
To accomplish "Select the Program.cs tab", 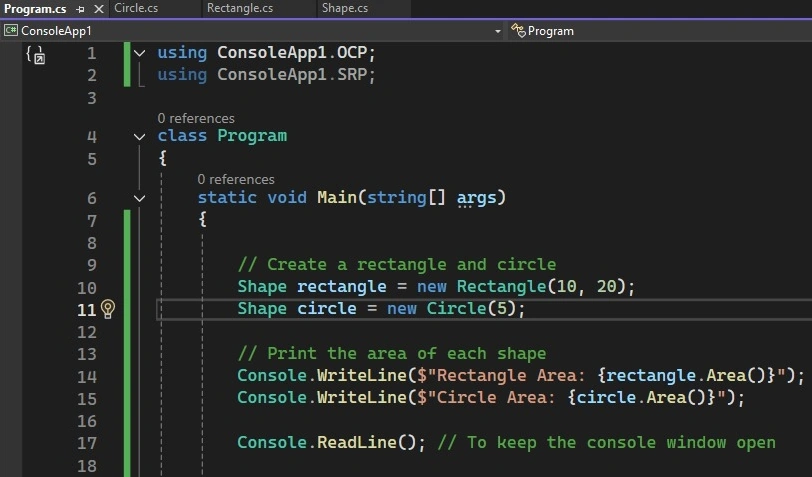I will pos(35,9).
